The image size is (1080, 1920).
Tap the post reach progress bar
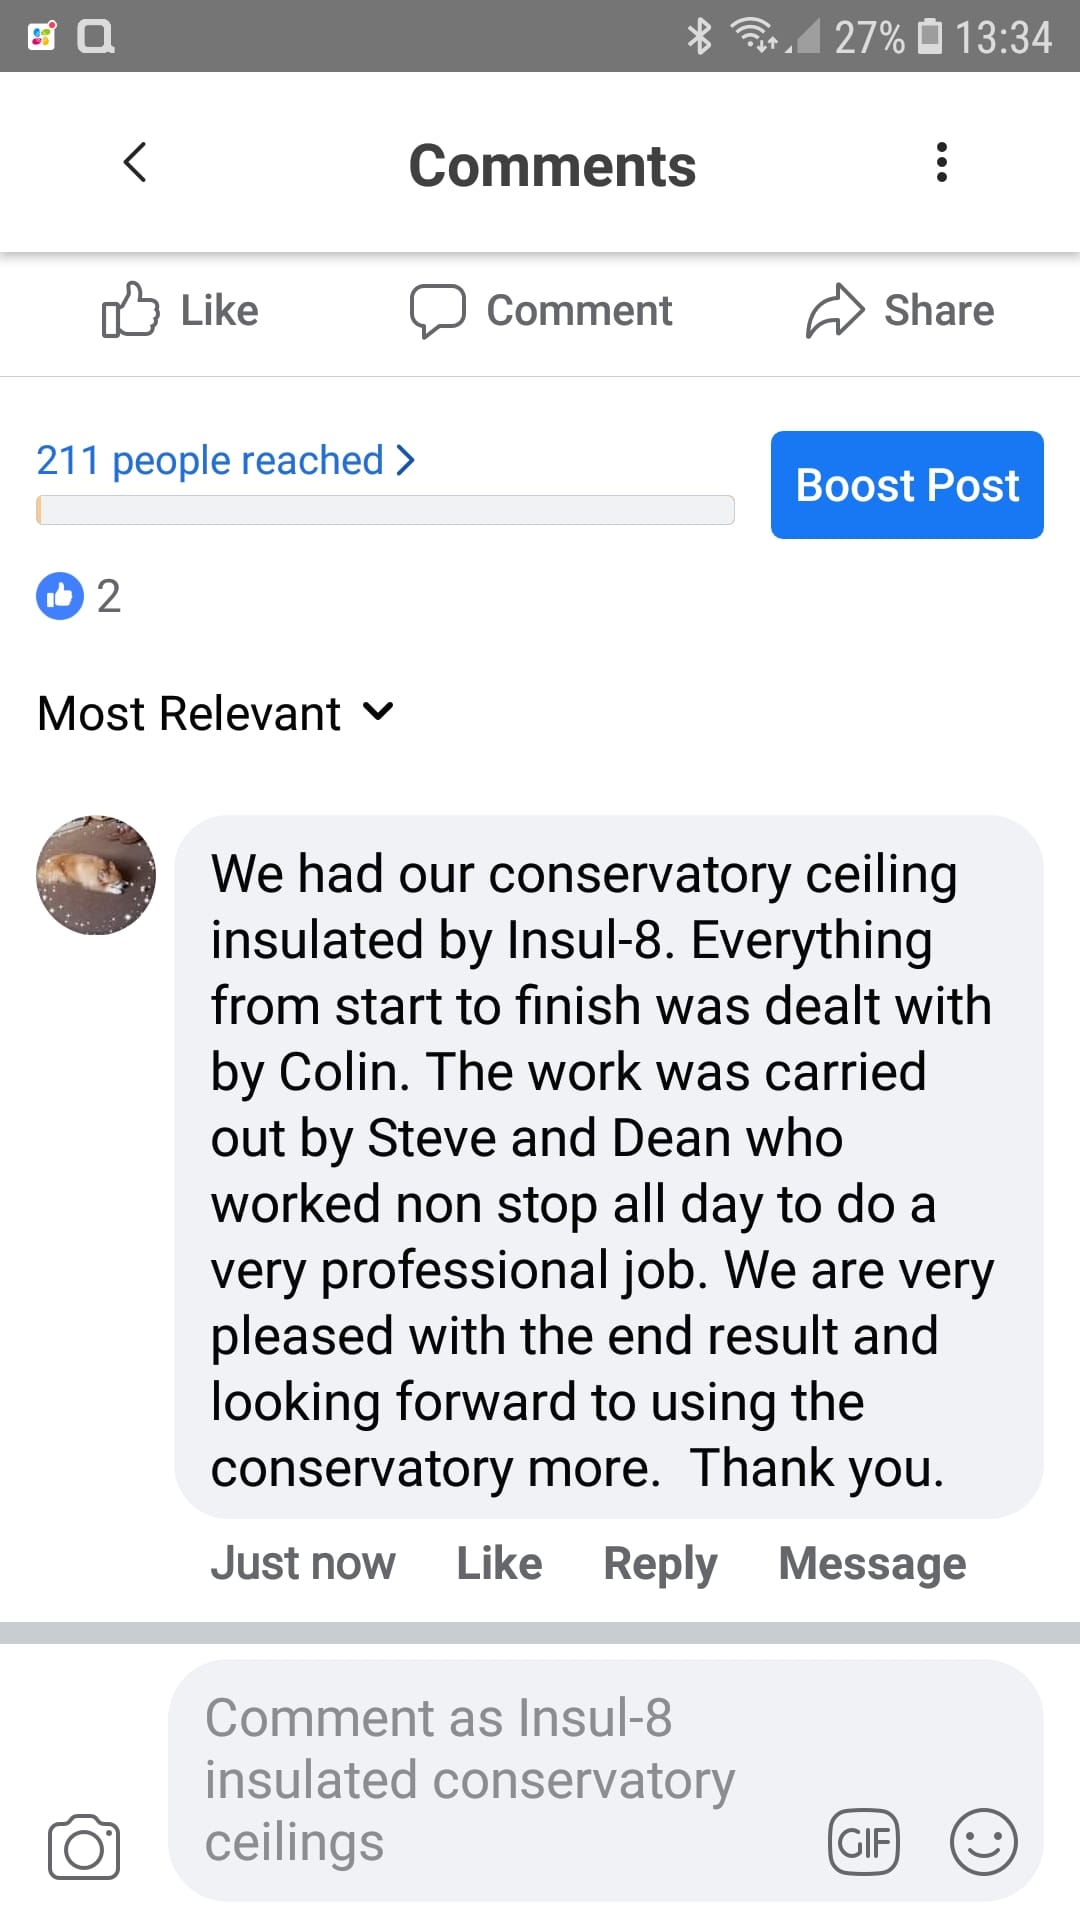point(385,510)
